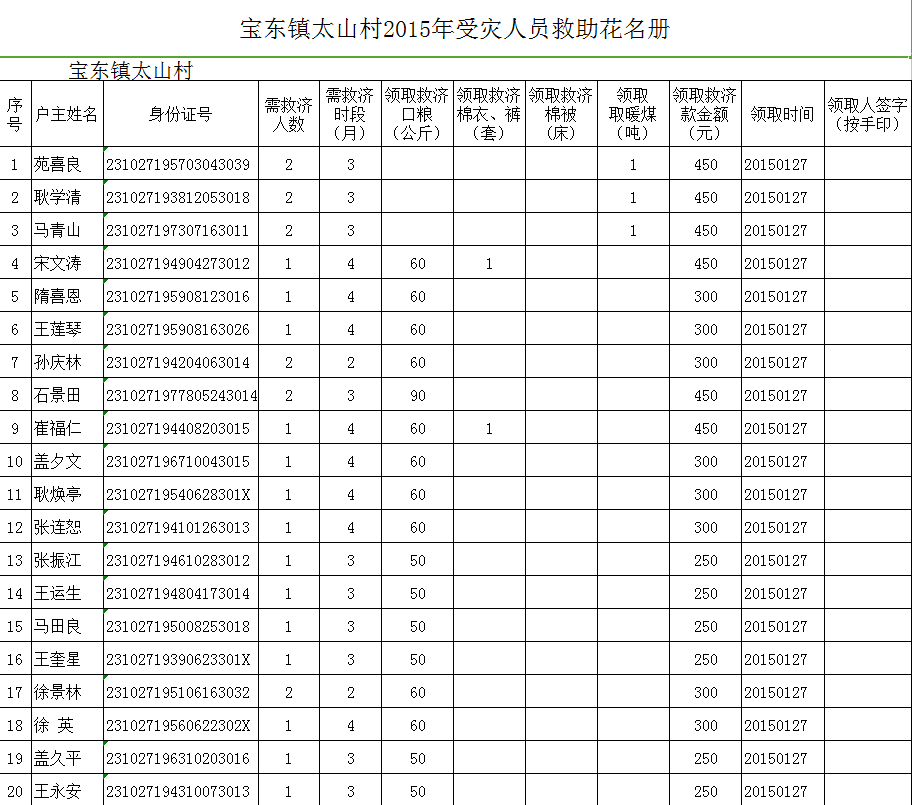The image size is (912, 805).
Task: Select the 领取人签字(按手印) header
Action: coord(868,114)
